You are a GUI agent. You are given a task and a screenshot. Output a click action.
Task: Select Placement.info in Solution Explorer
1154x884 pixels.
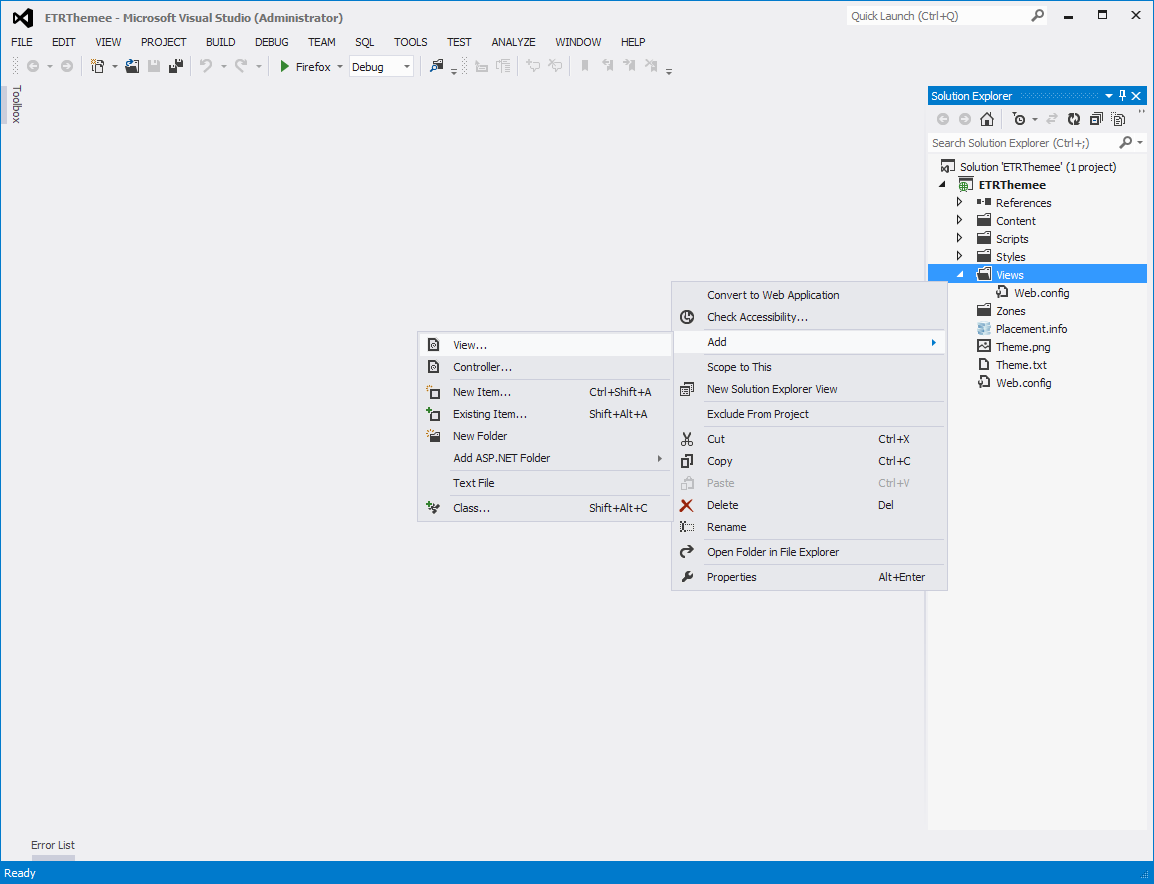pyautogui.click(x=1031, y=329)
